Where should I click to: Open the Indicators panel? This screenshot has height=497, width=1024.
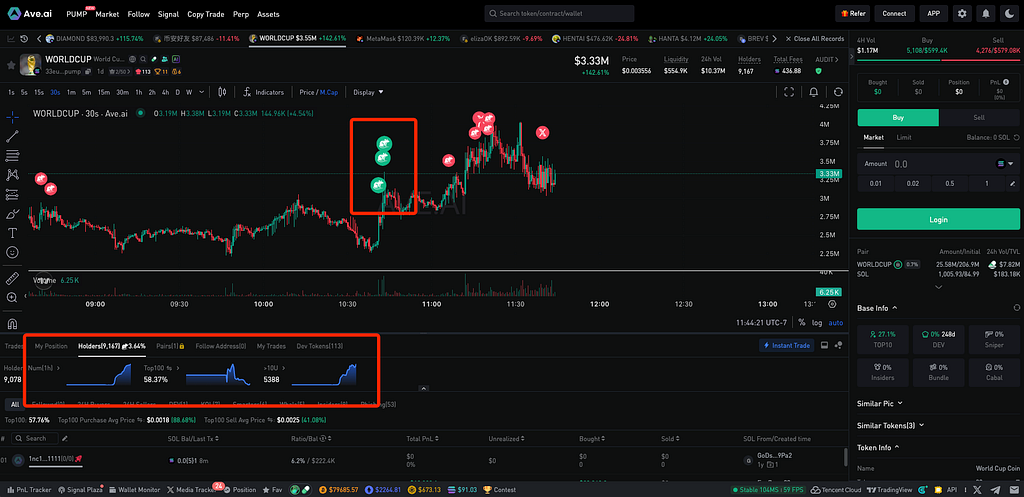(263, 92)
